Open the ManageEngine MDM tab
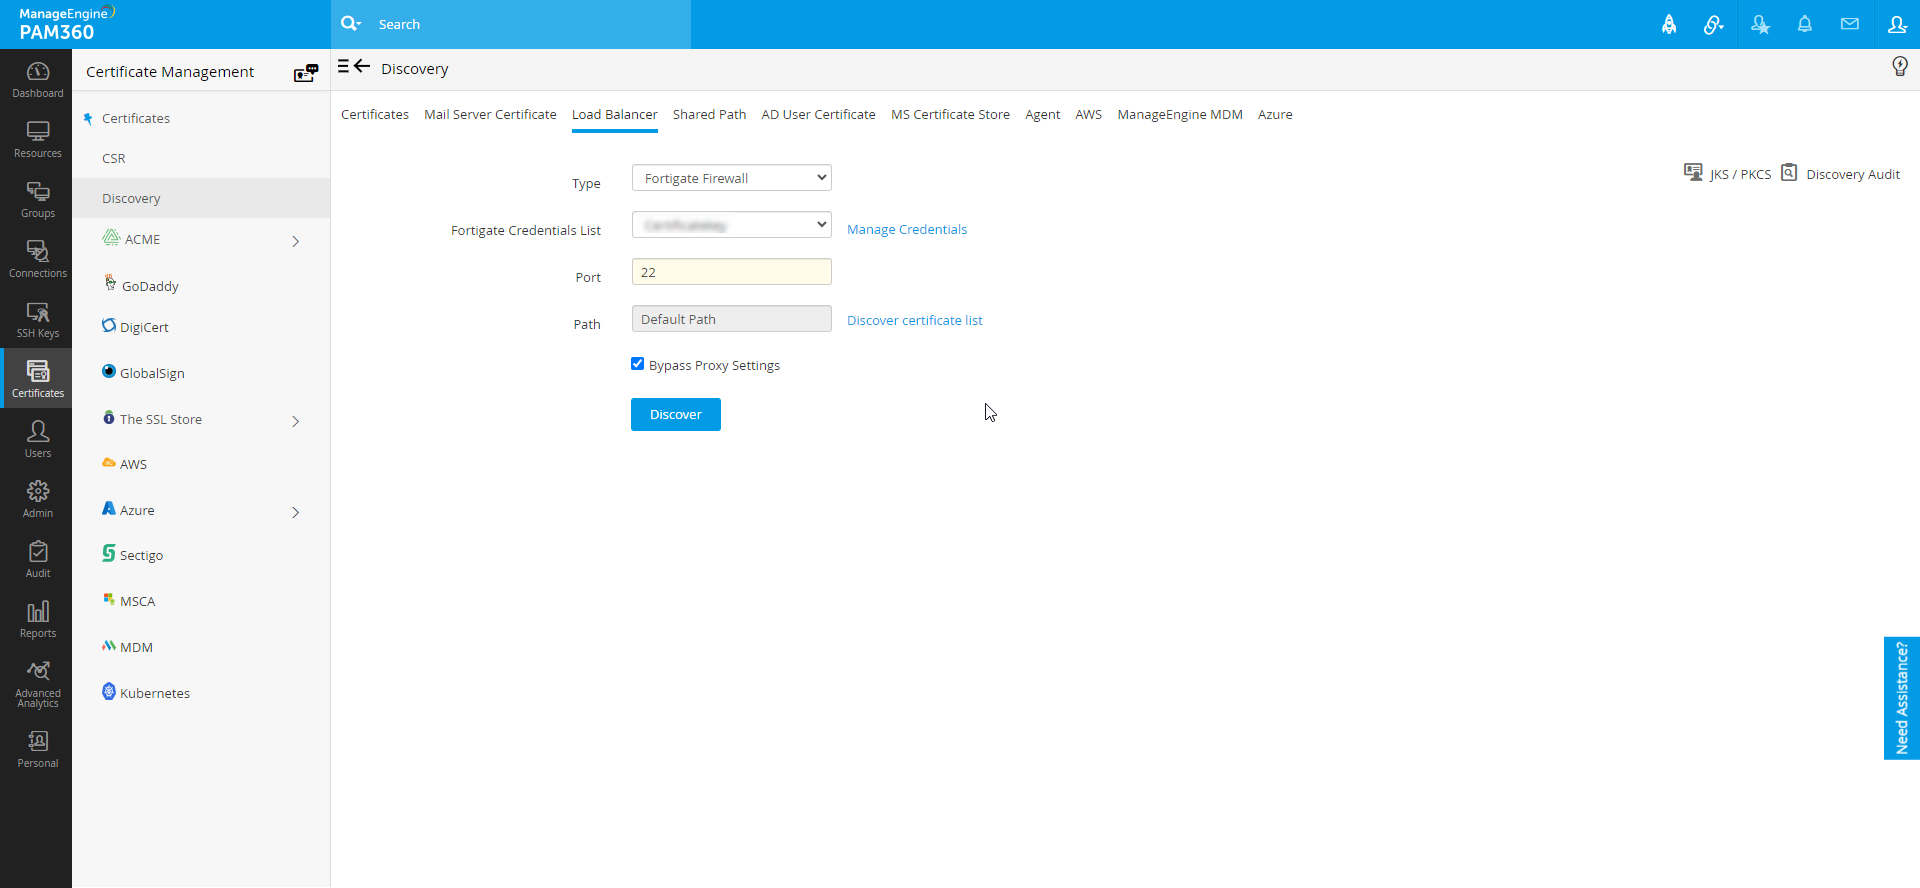This screenshot has width=1920, height=888. point(1180,115)
